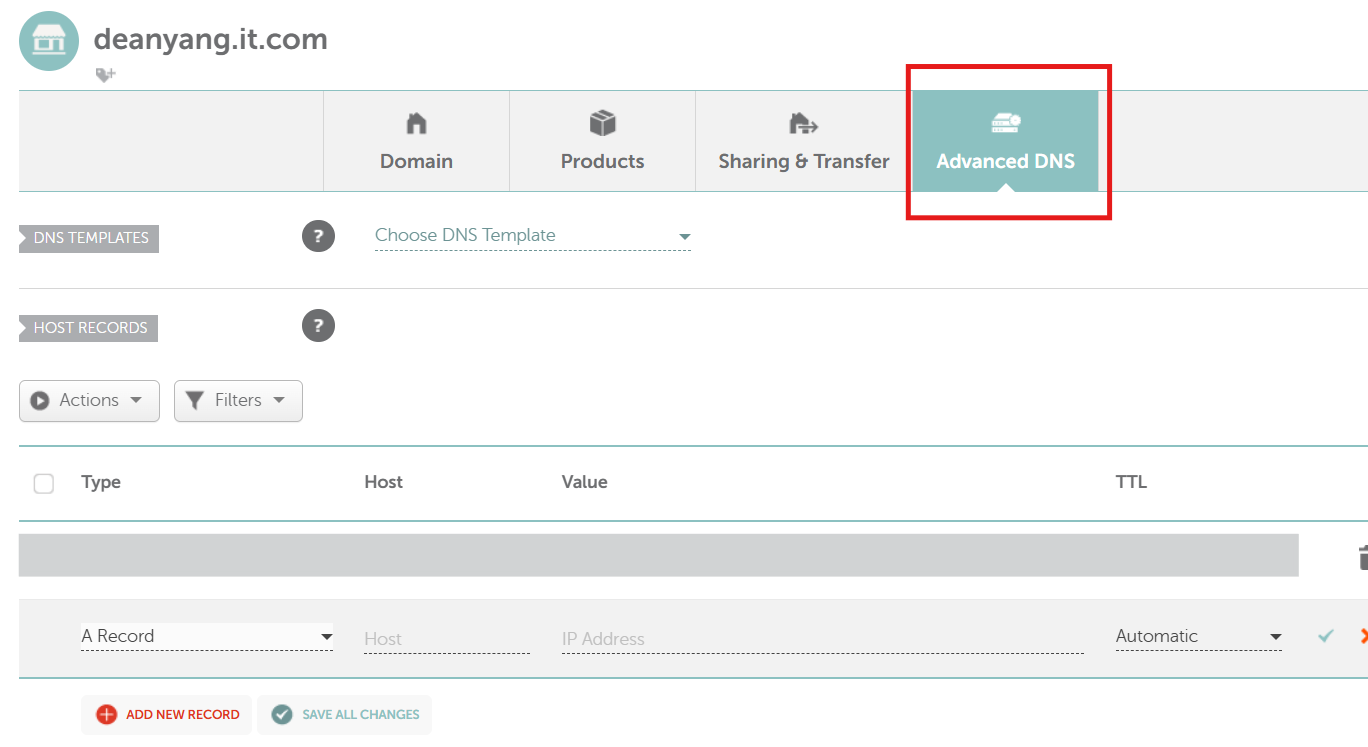Screen dimensions: 1368x747
Task: Open the Products tab
Action: (602, 141)
